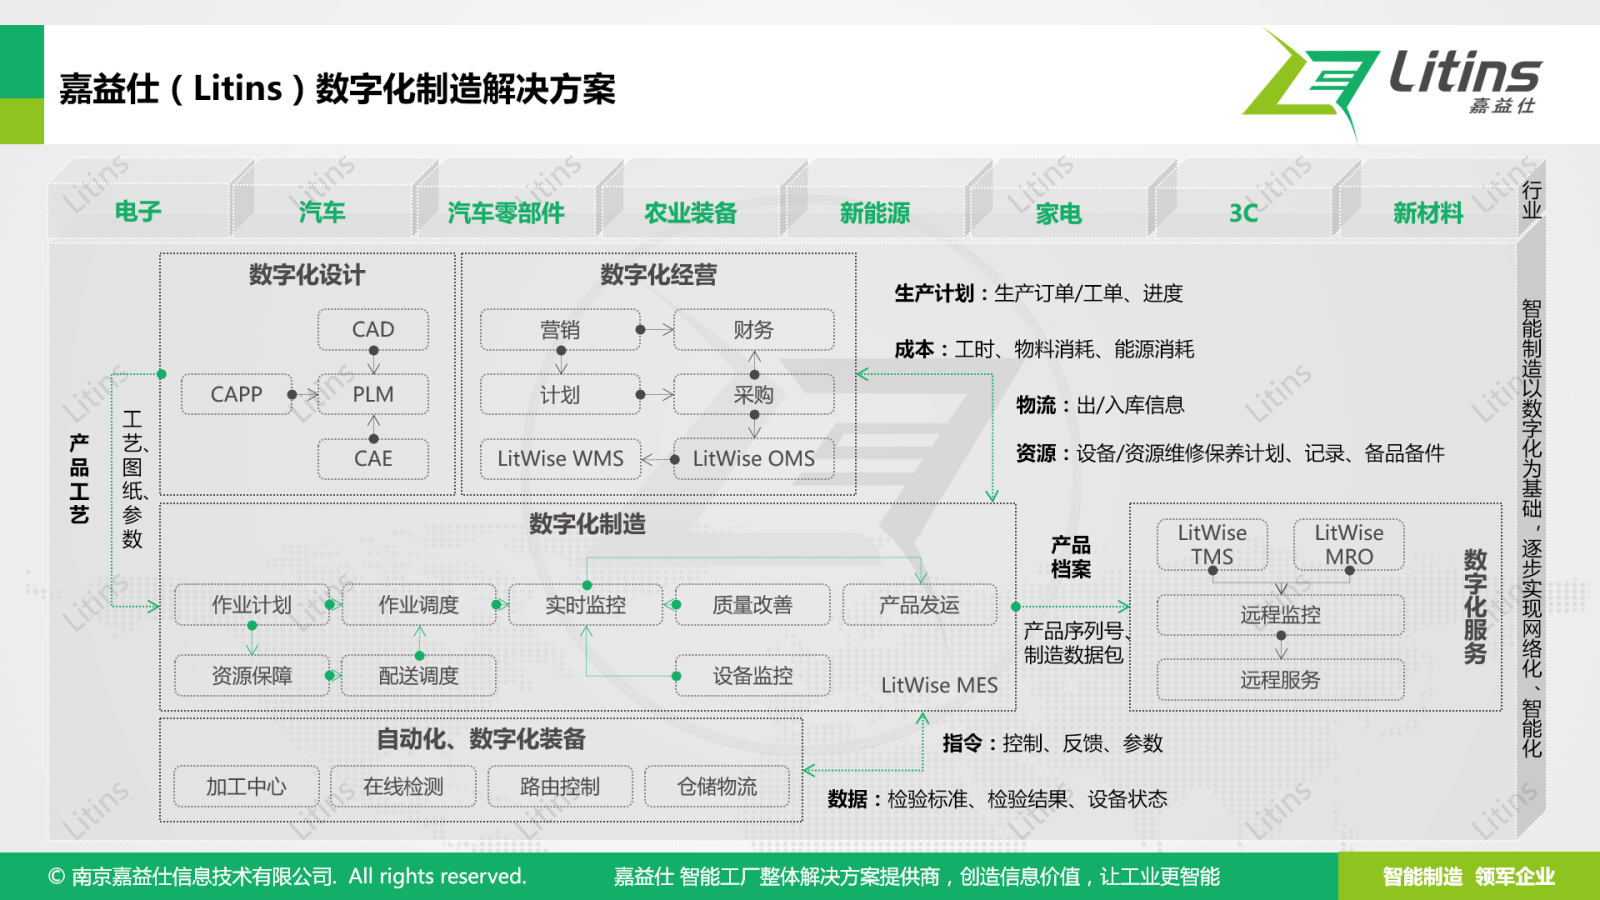The image size is (1600, 900).
Task: Click the 自动化、数字化装备 section heading
Action: click(x=481, y=739)
